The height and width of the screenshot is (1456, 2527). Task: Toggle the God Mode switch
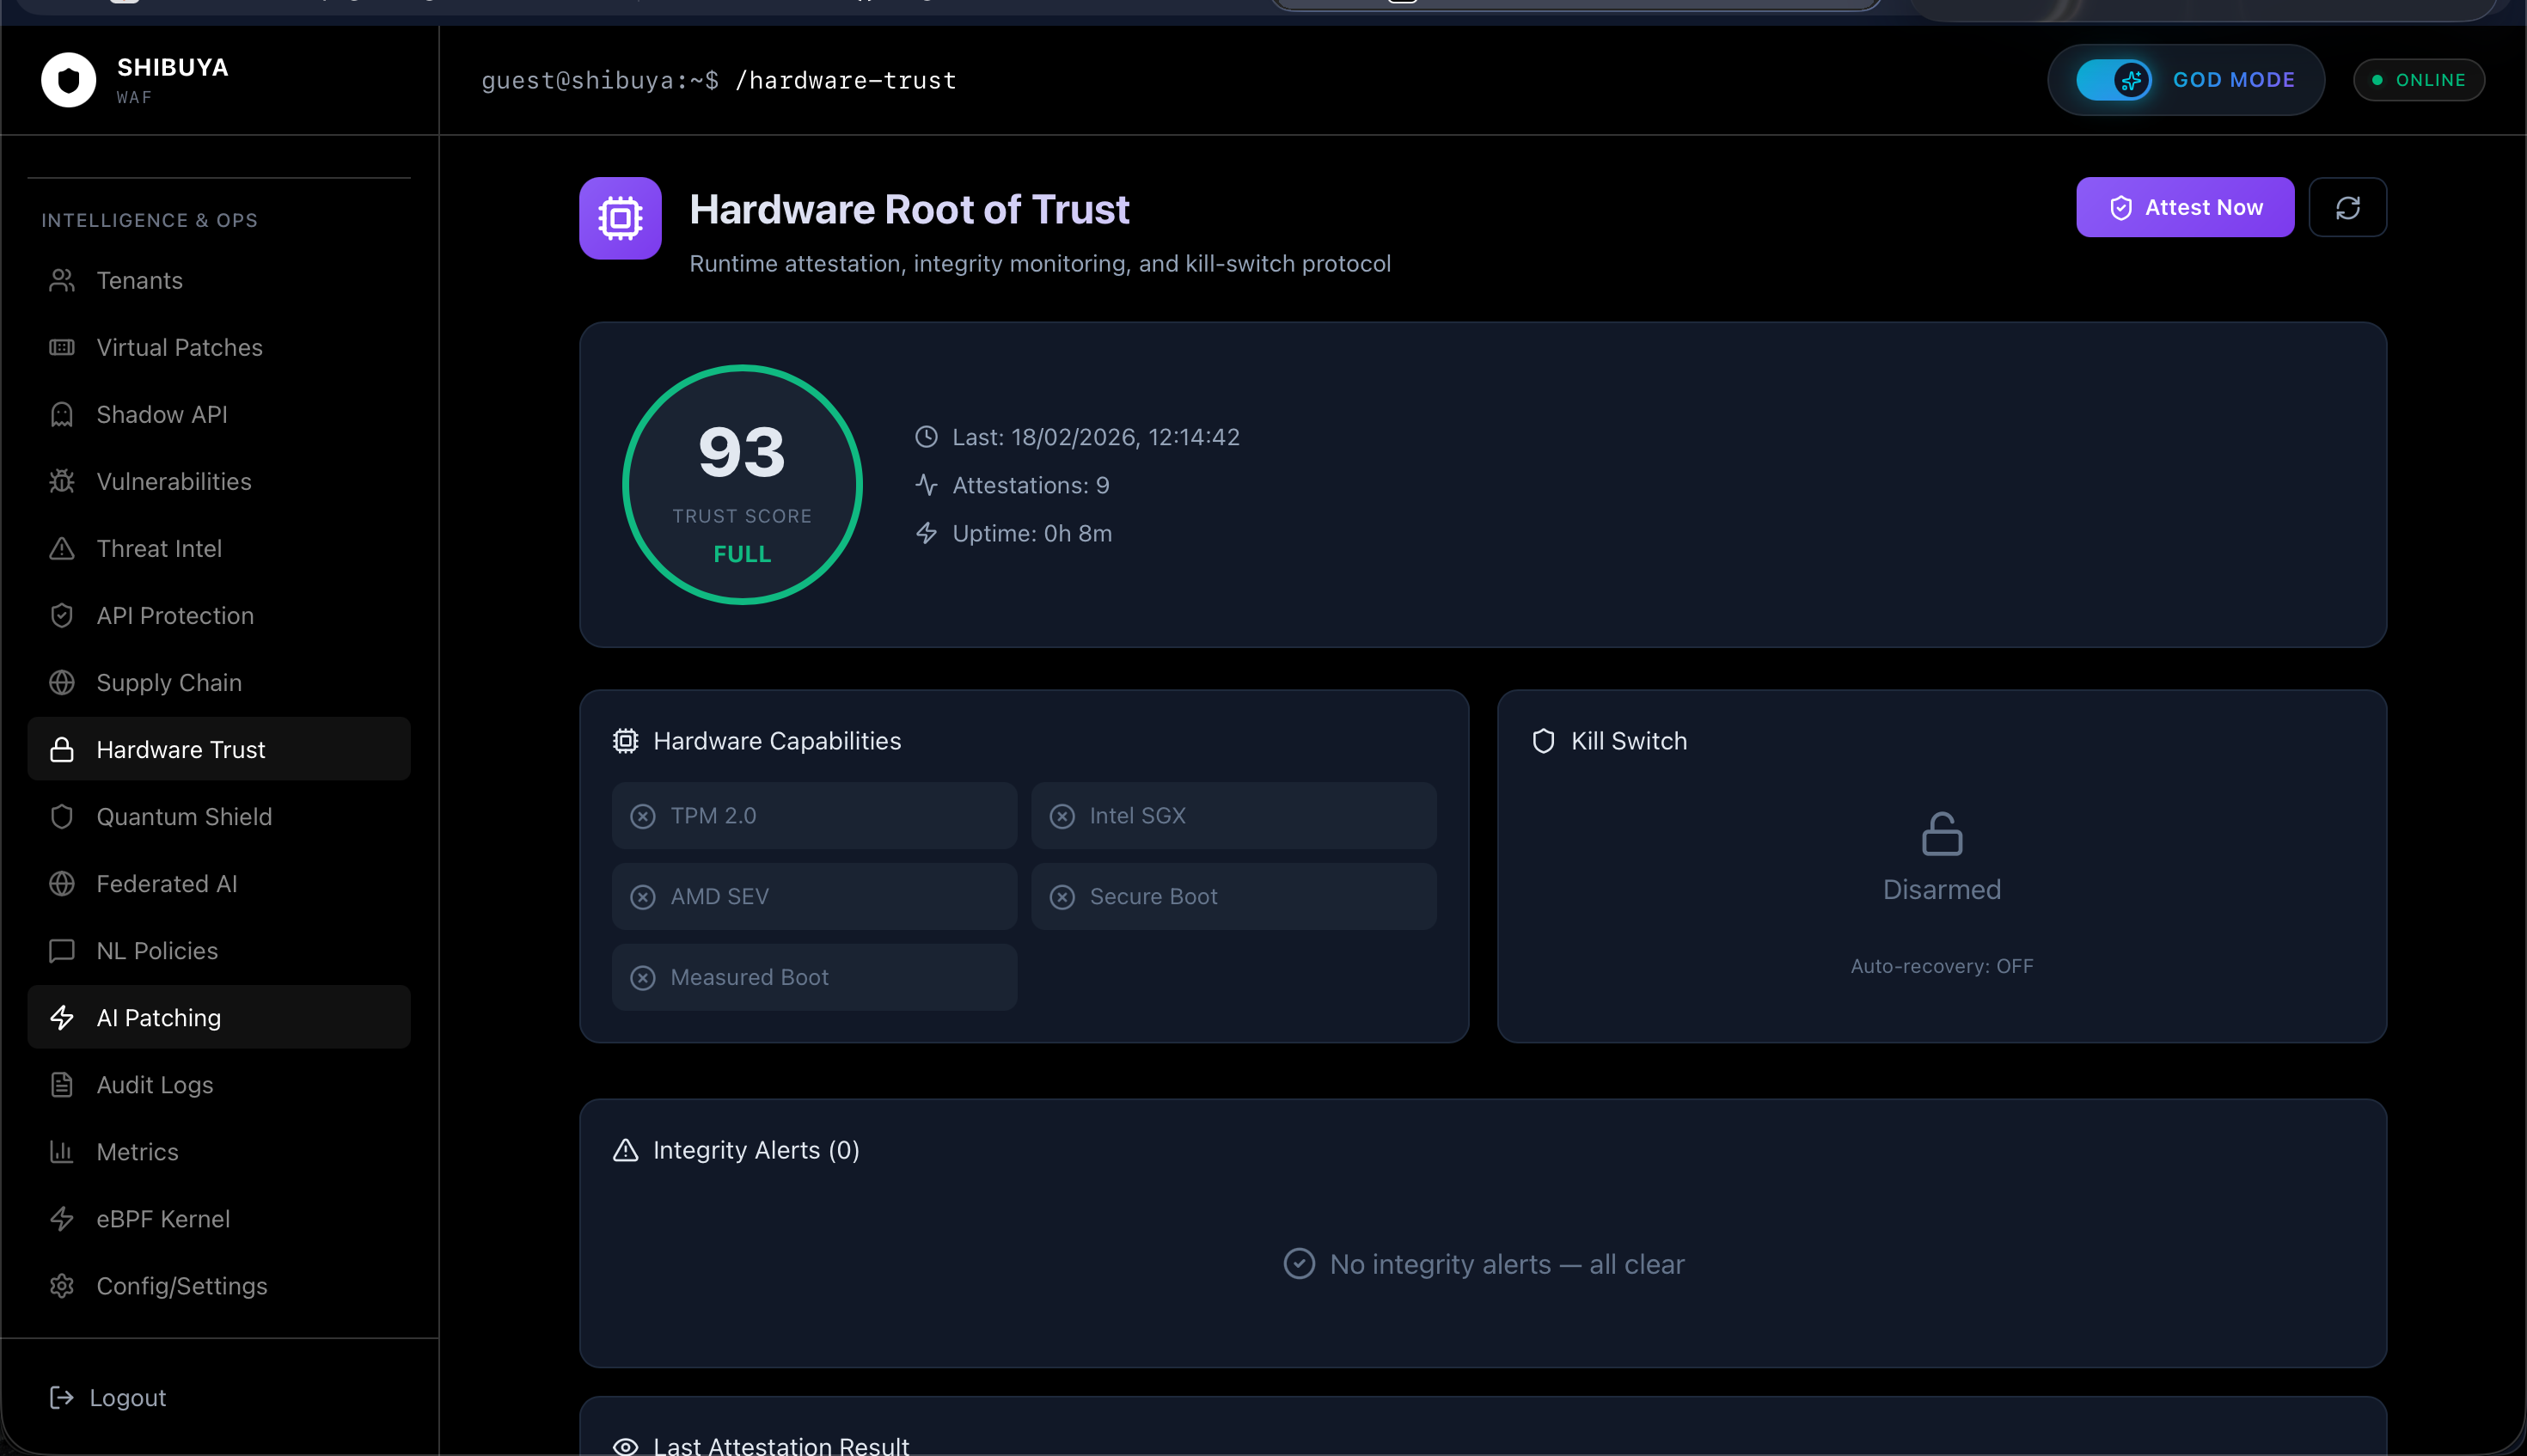coord(2113,80)
